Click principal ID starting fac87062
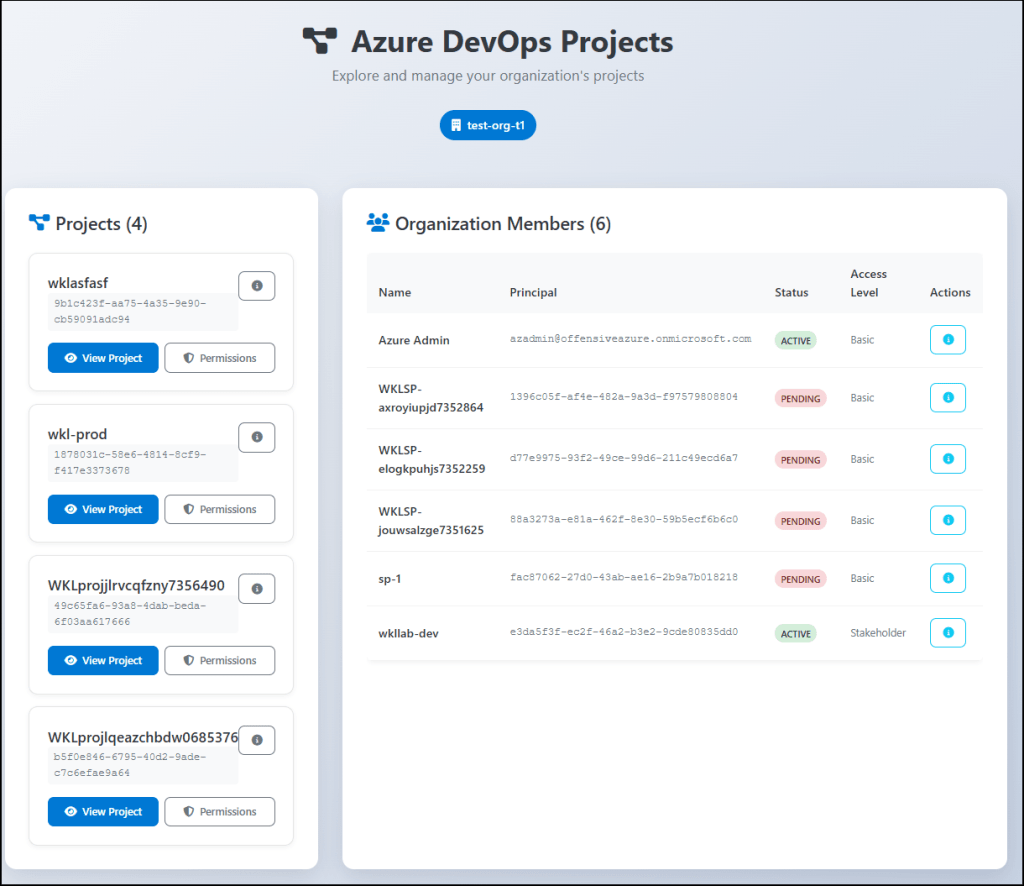This screenshot has width=1024, height=886. pos(624,577)
